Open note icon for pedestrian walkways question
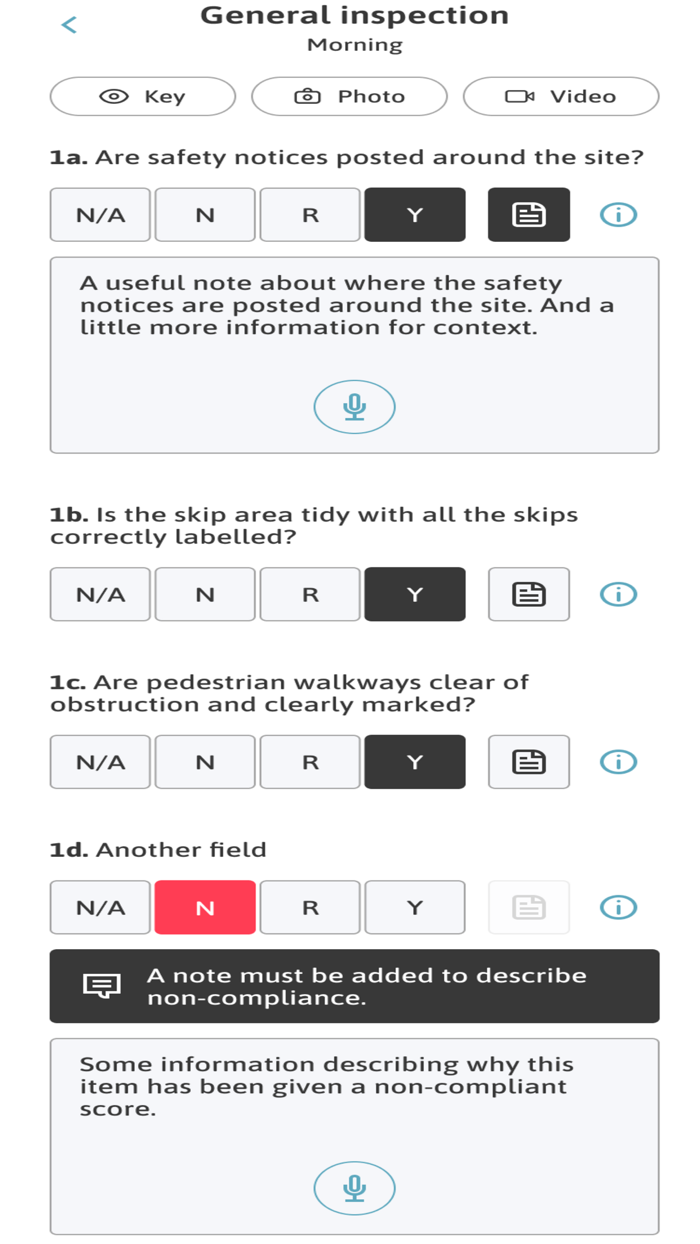This screenshot has height=1244, width=700. click(529, 762)
